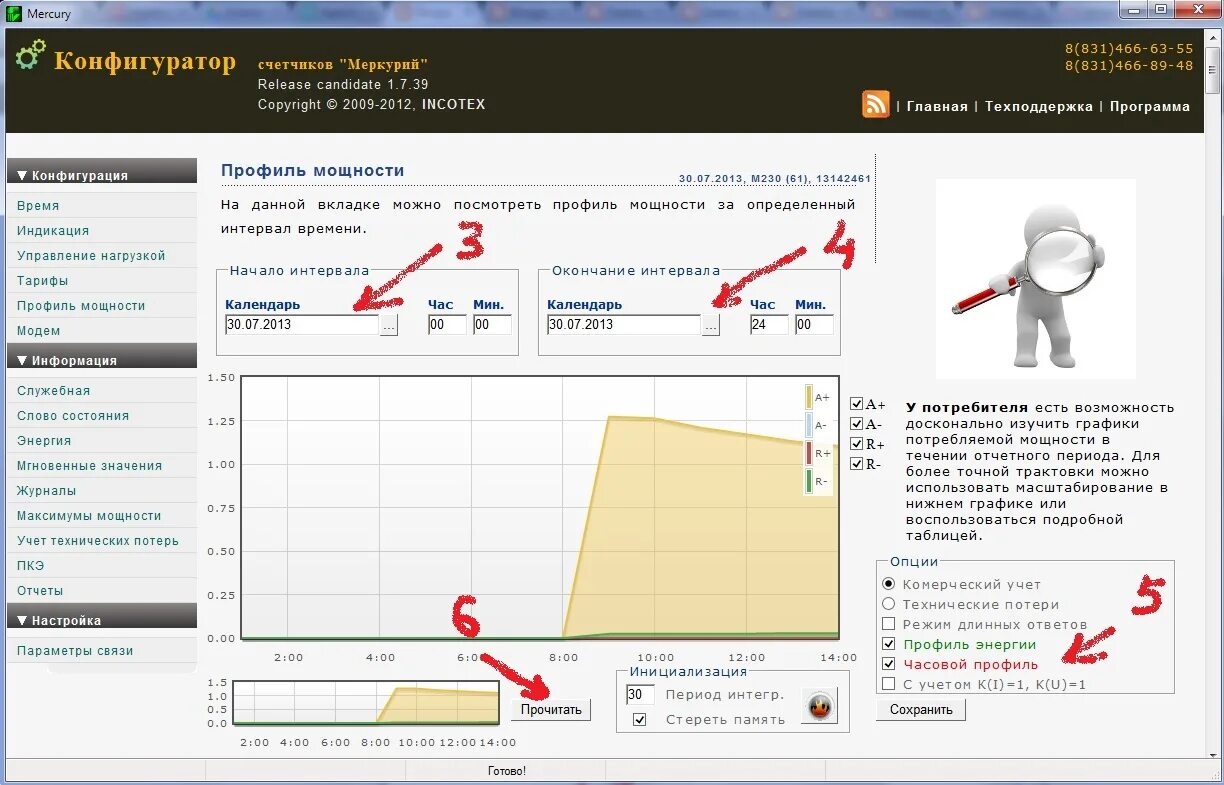Click the Сохранить button
This screenshot has width=1224, height=785.
coord(921,709)
